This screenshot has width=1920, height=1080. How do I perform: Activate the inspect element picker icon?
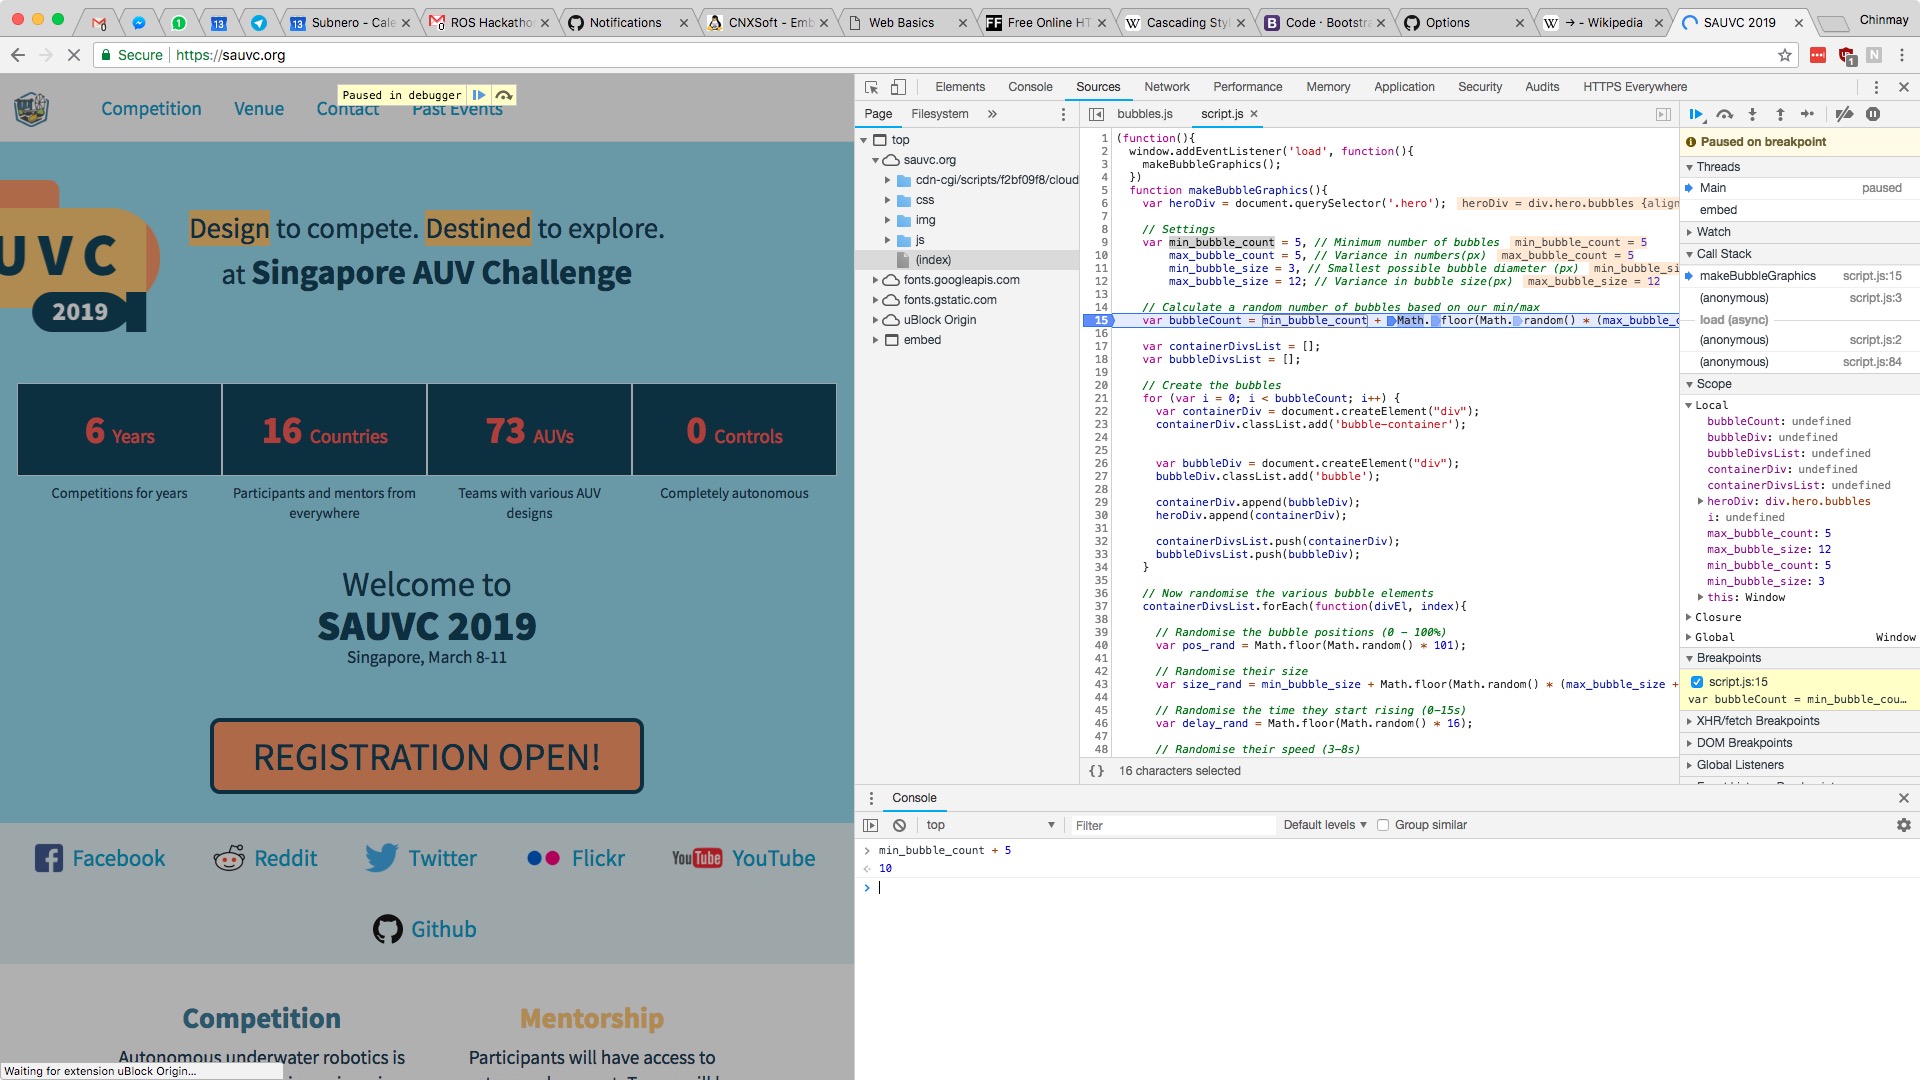pos(871,87)
